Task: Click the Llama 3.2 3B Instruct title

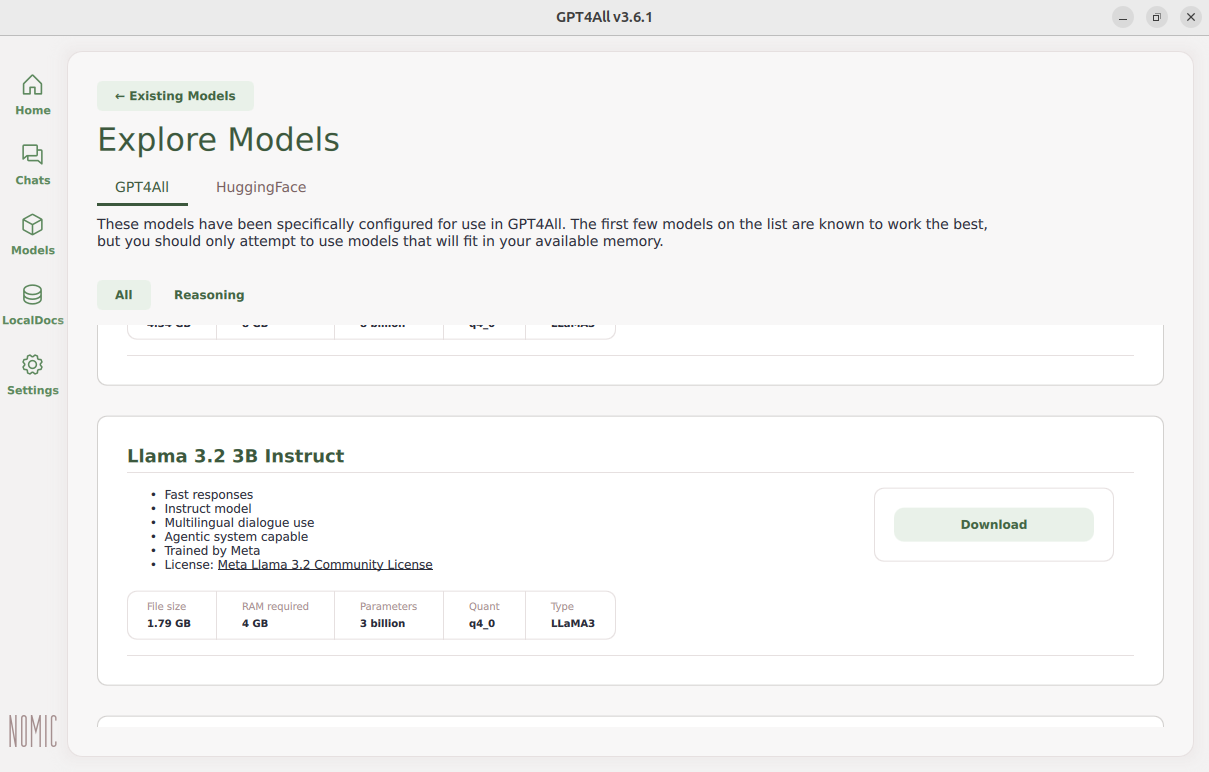Action: click(235, 456)
